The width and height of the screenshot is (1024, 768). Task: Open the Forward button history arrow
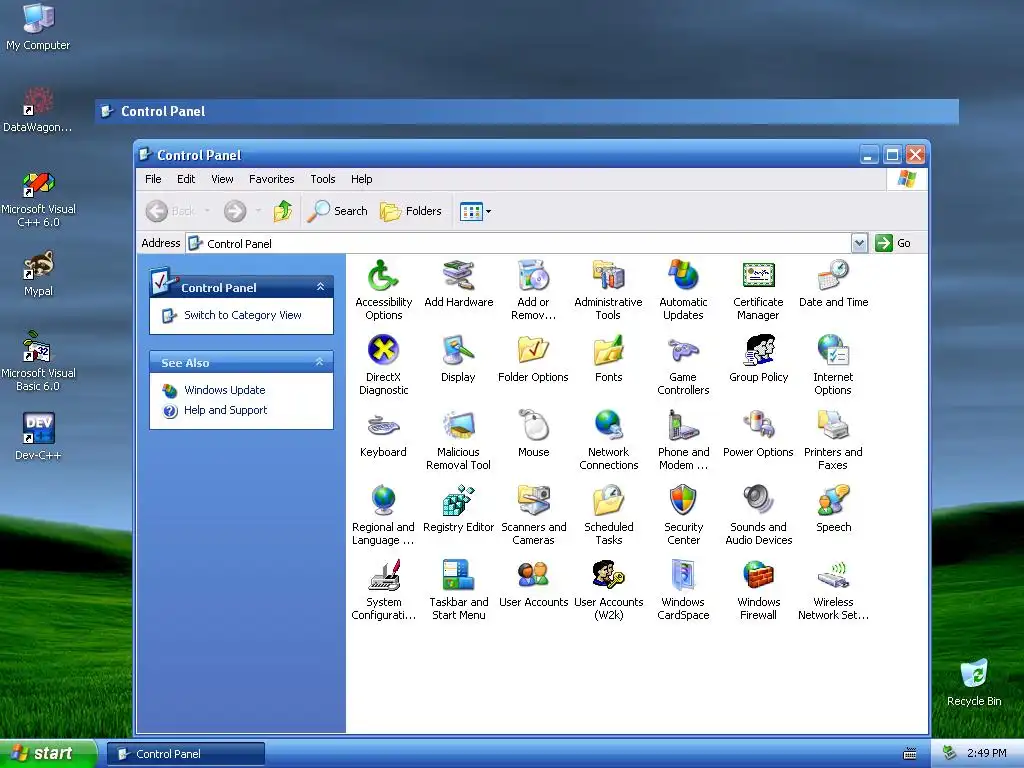259,211
